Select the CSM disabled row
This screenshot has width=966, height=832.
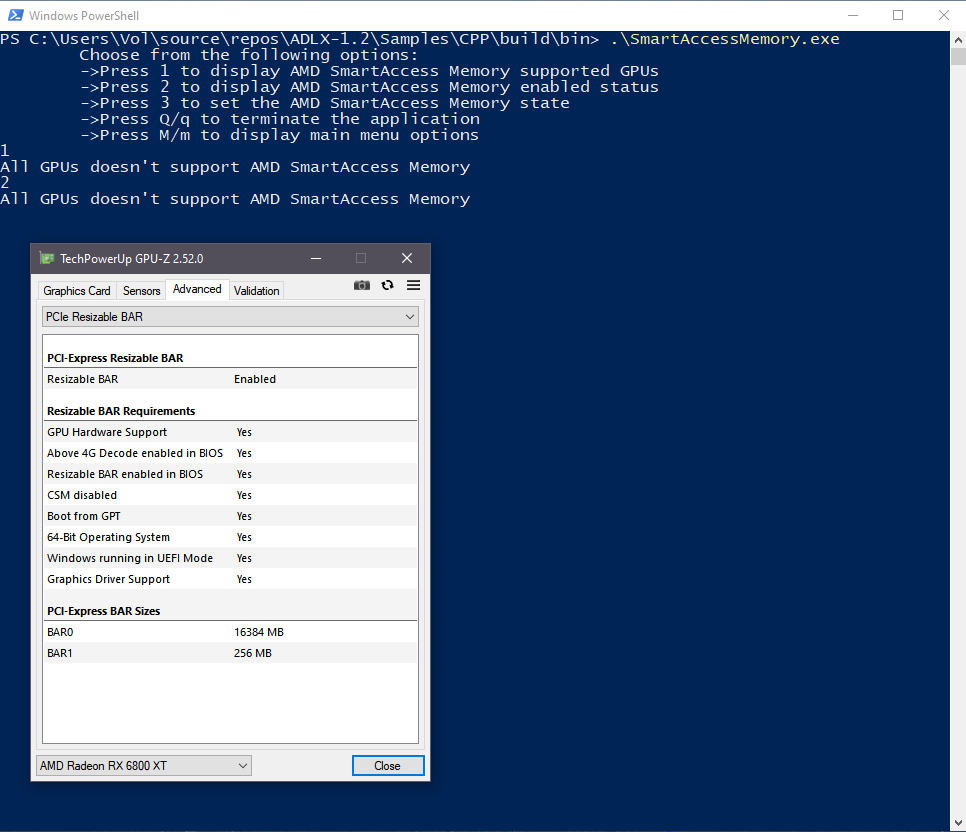pyautogui.click(x=230, y=495)
